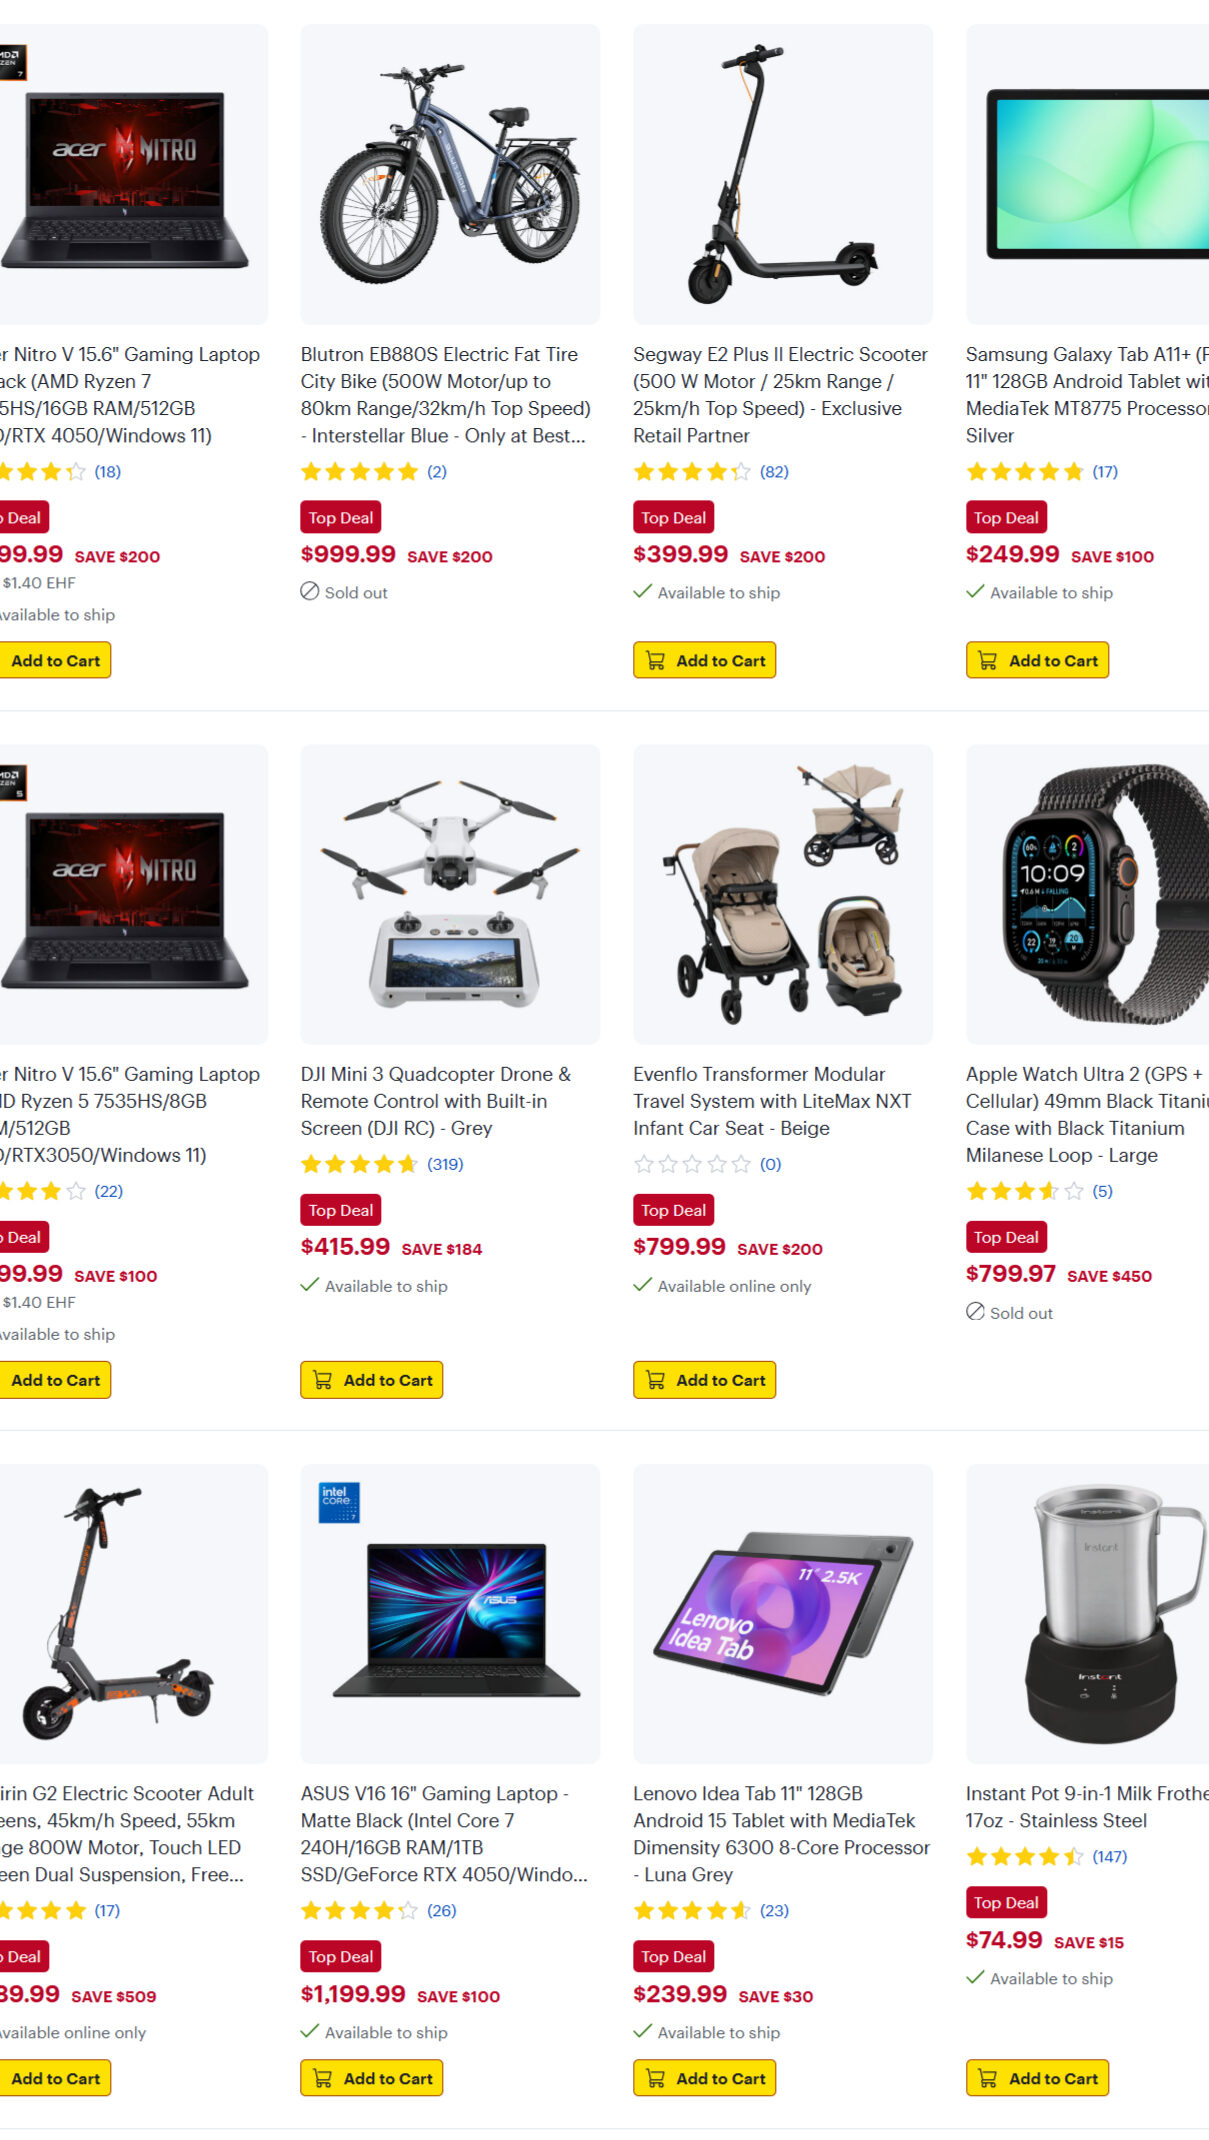The image size is (1209, 2140).
Task: Open Lenovo Idea Tab 11" 128GB title link
Action: click(781, 1834)
